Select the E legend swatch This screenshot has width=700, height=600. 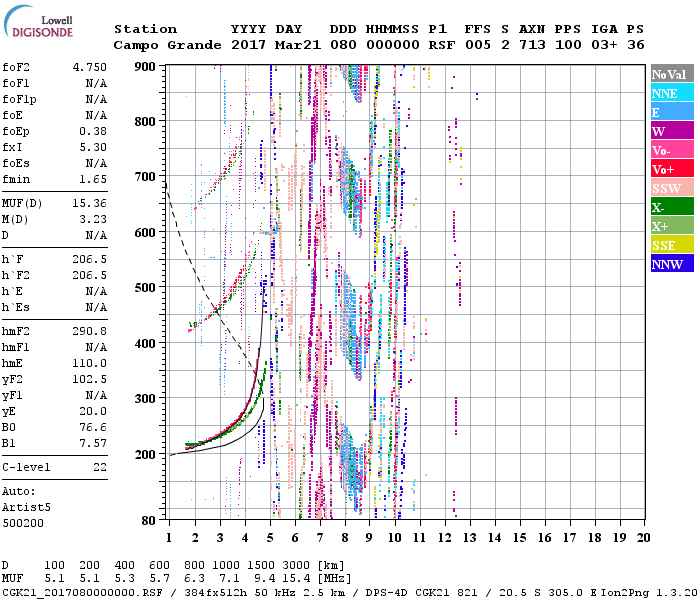point(672,112)
